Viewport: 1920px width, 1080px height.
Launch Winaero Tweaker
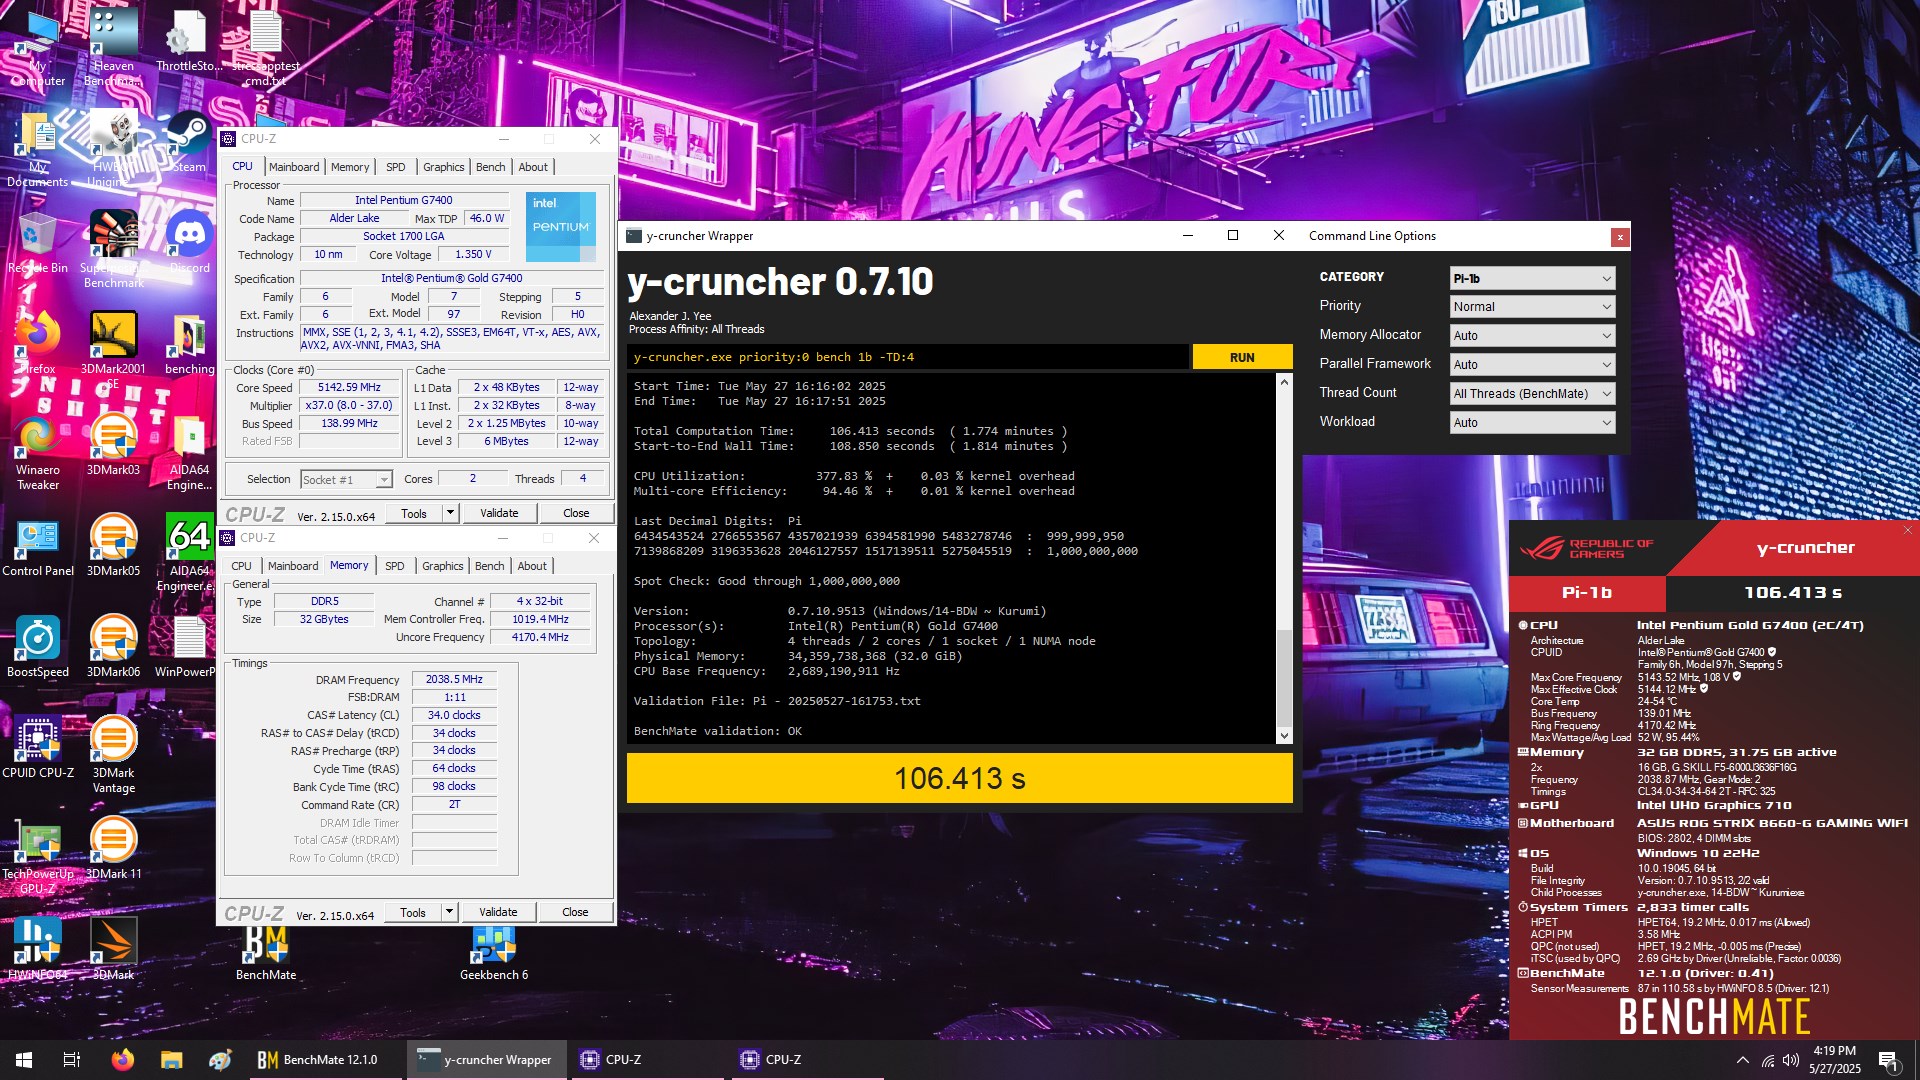tap(38, 452)
